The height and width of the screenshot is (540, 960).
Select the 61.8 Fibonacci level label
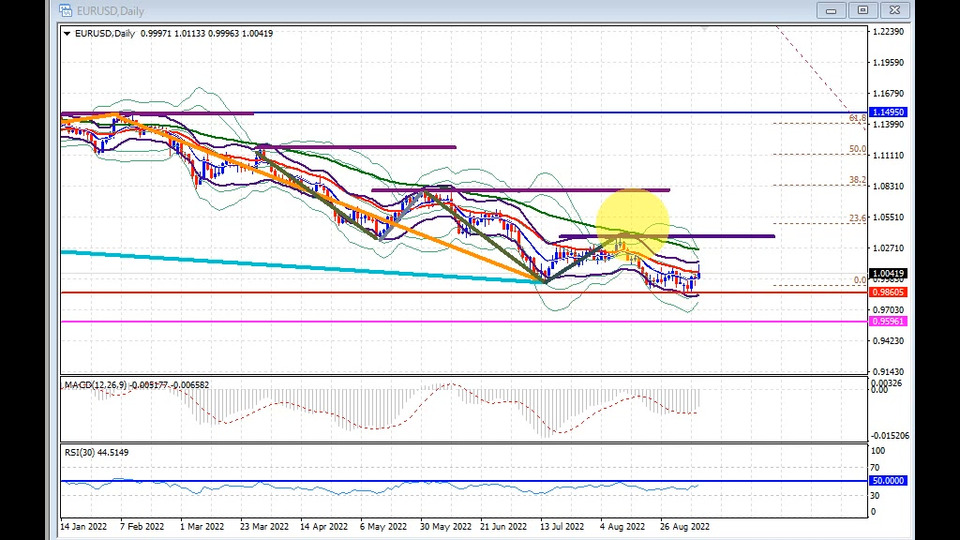pos(857,118)
